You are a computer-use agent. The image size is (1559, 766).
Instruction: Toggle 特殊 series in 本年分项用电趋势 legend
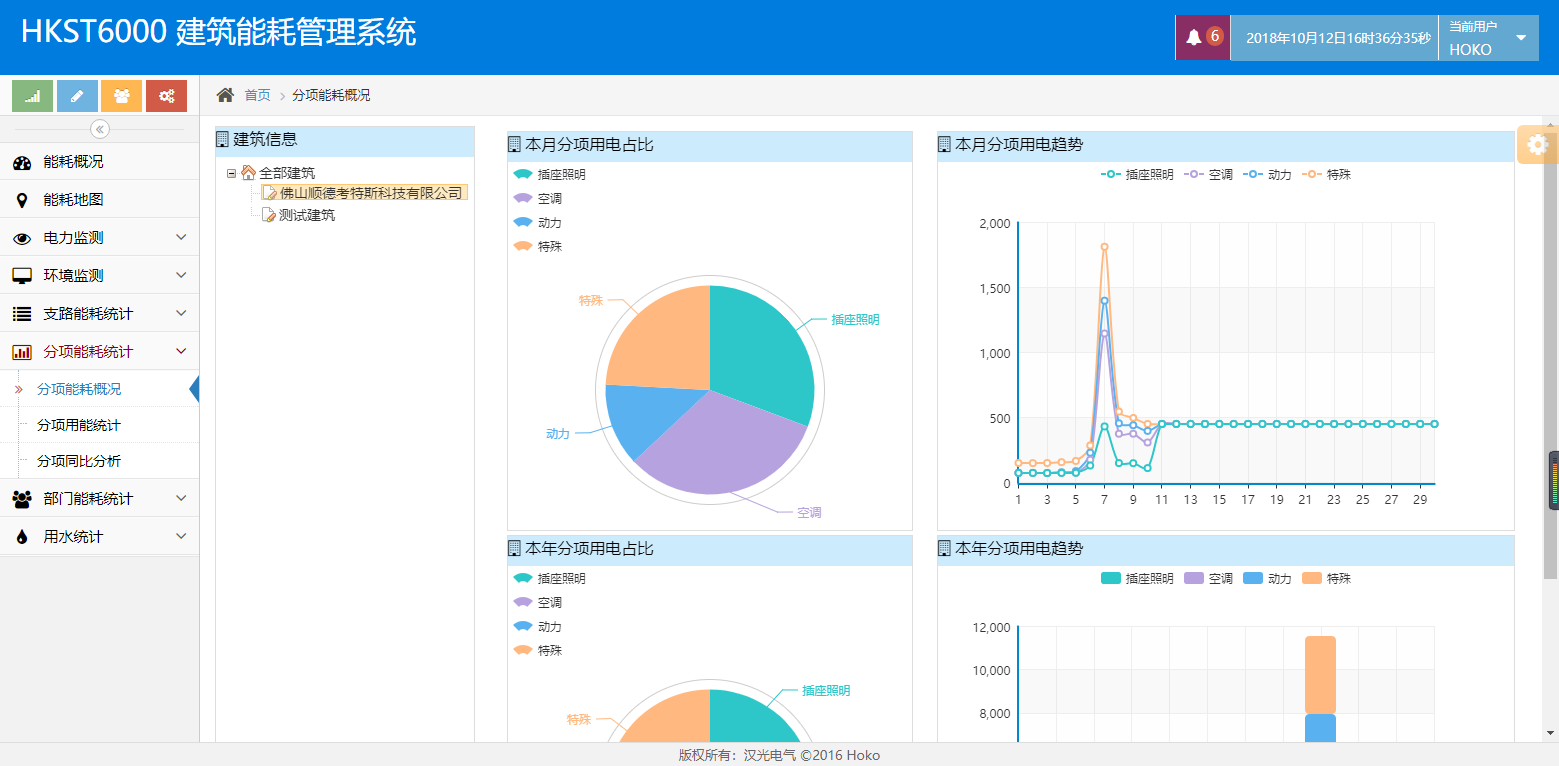coord(1327,578)
